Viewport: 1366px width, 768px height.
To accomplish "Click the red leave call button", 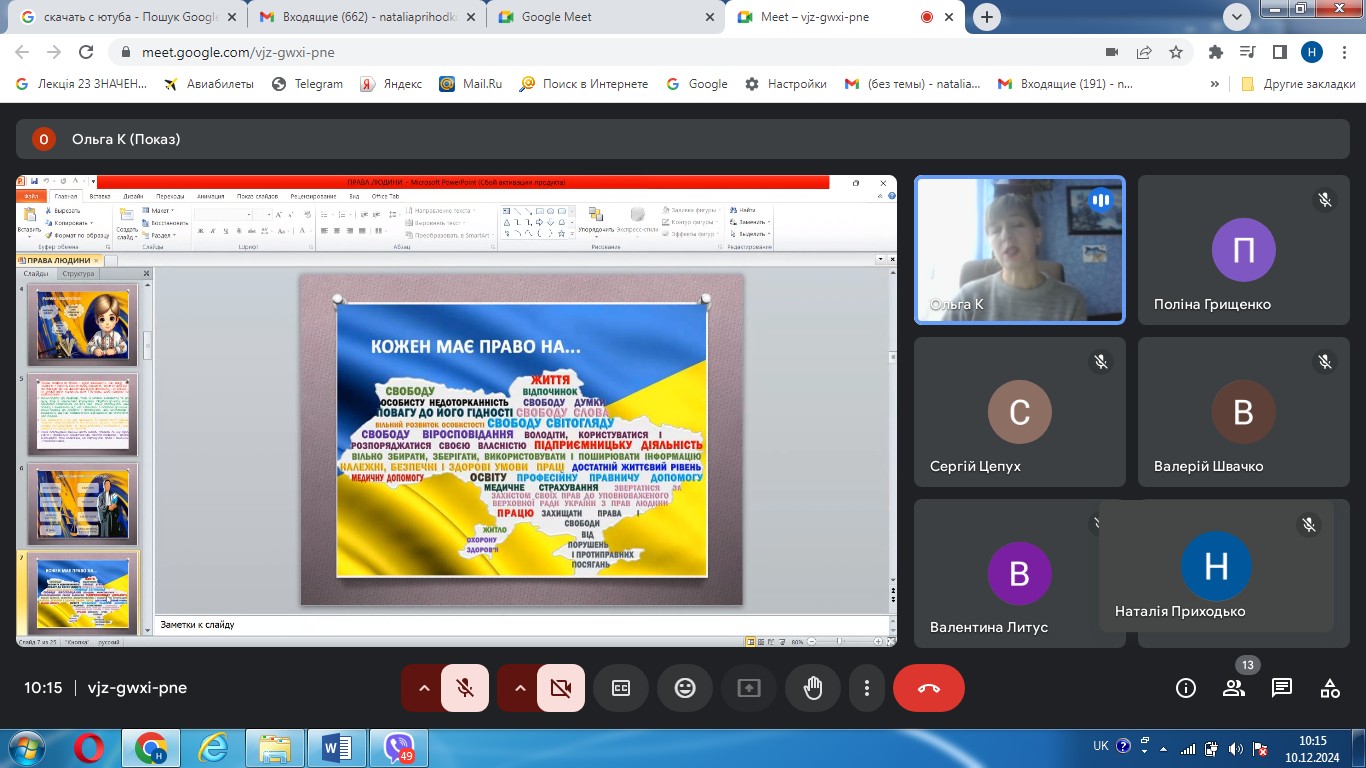I will 928,688.
